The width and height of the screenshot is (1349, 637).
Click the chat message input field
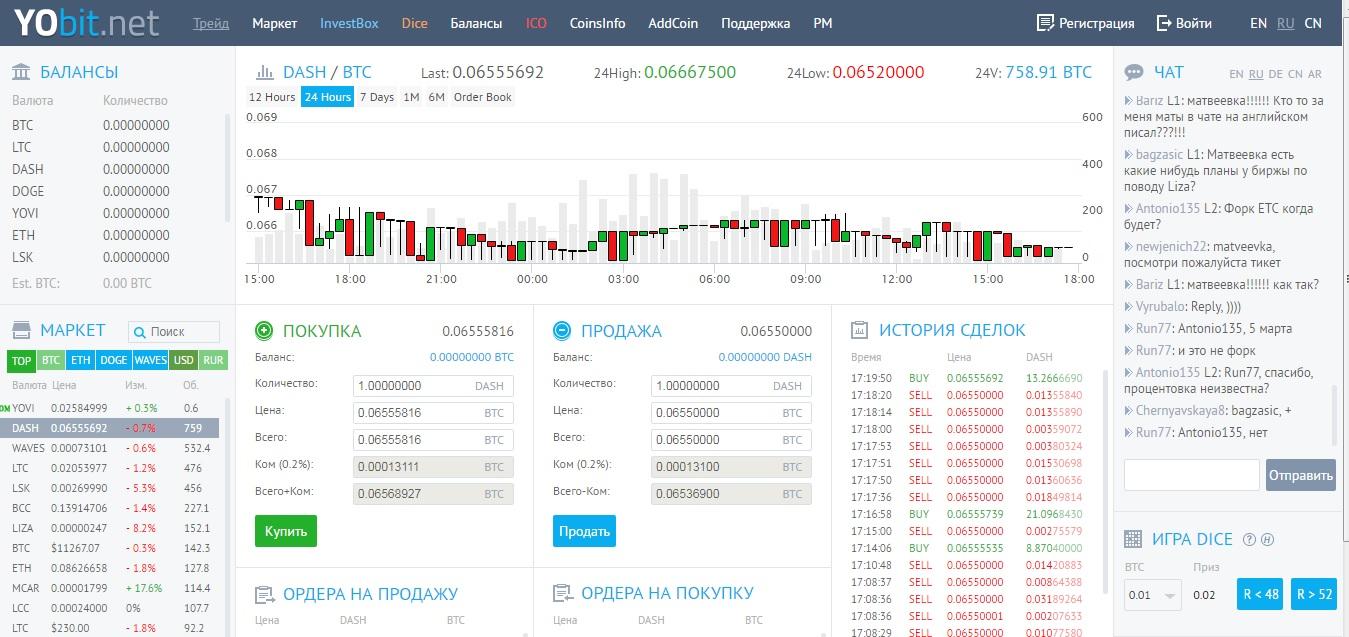pos(1192,475)
